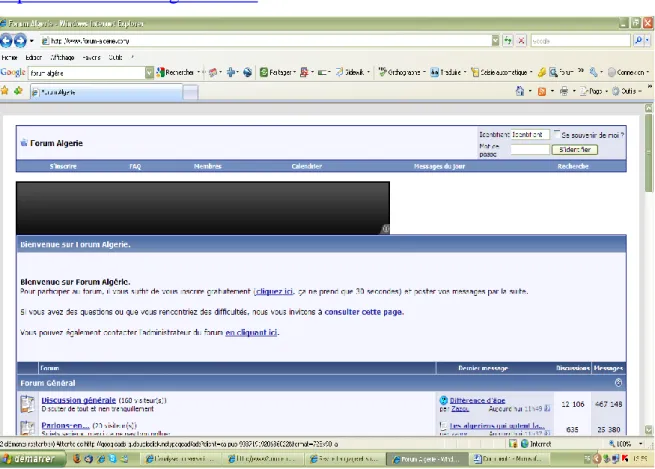
Task: Open the zoom level 100% dropdown
Action: [640, 444]
